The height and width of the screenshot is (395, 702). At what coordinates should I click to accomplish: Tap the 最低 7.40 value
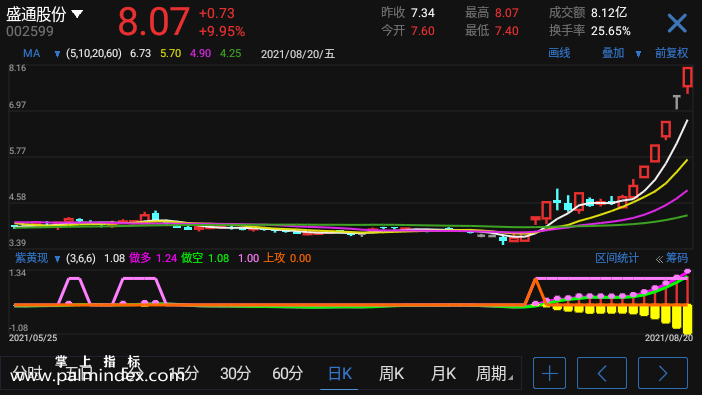tap(507, 31)
